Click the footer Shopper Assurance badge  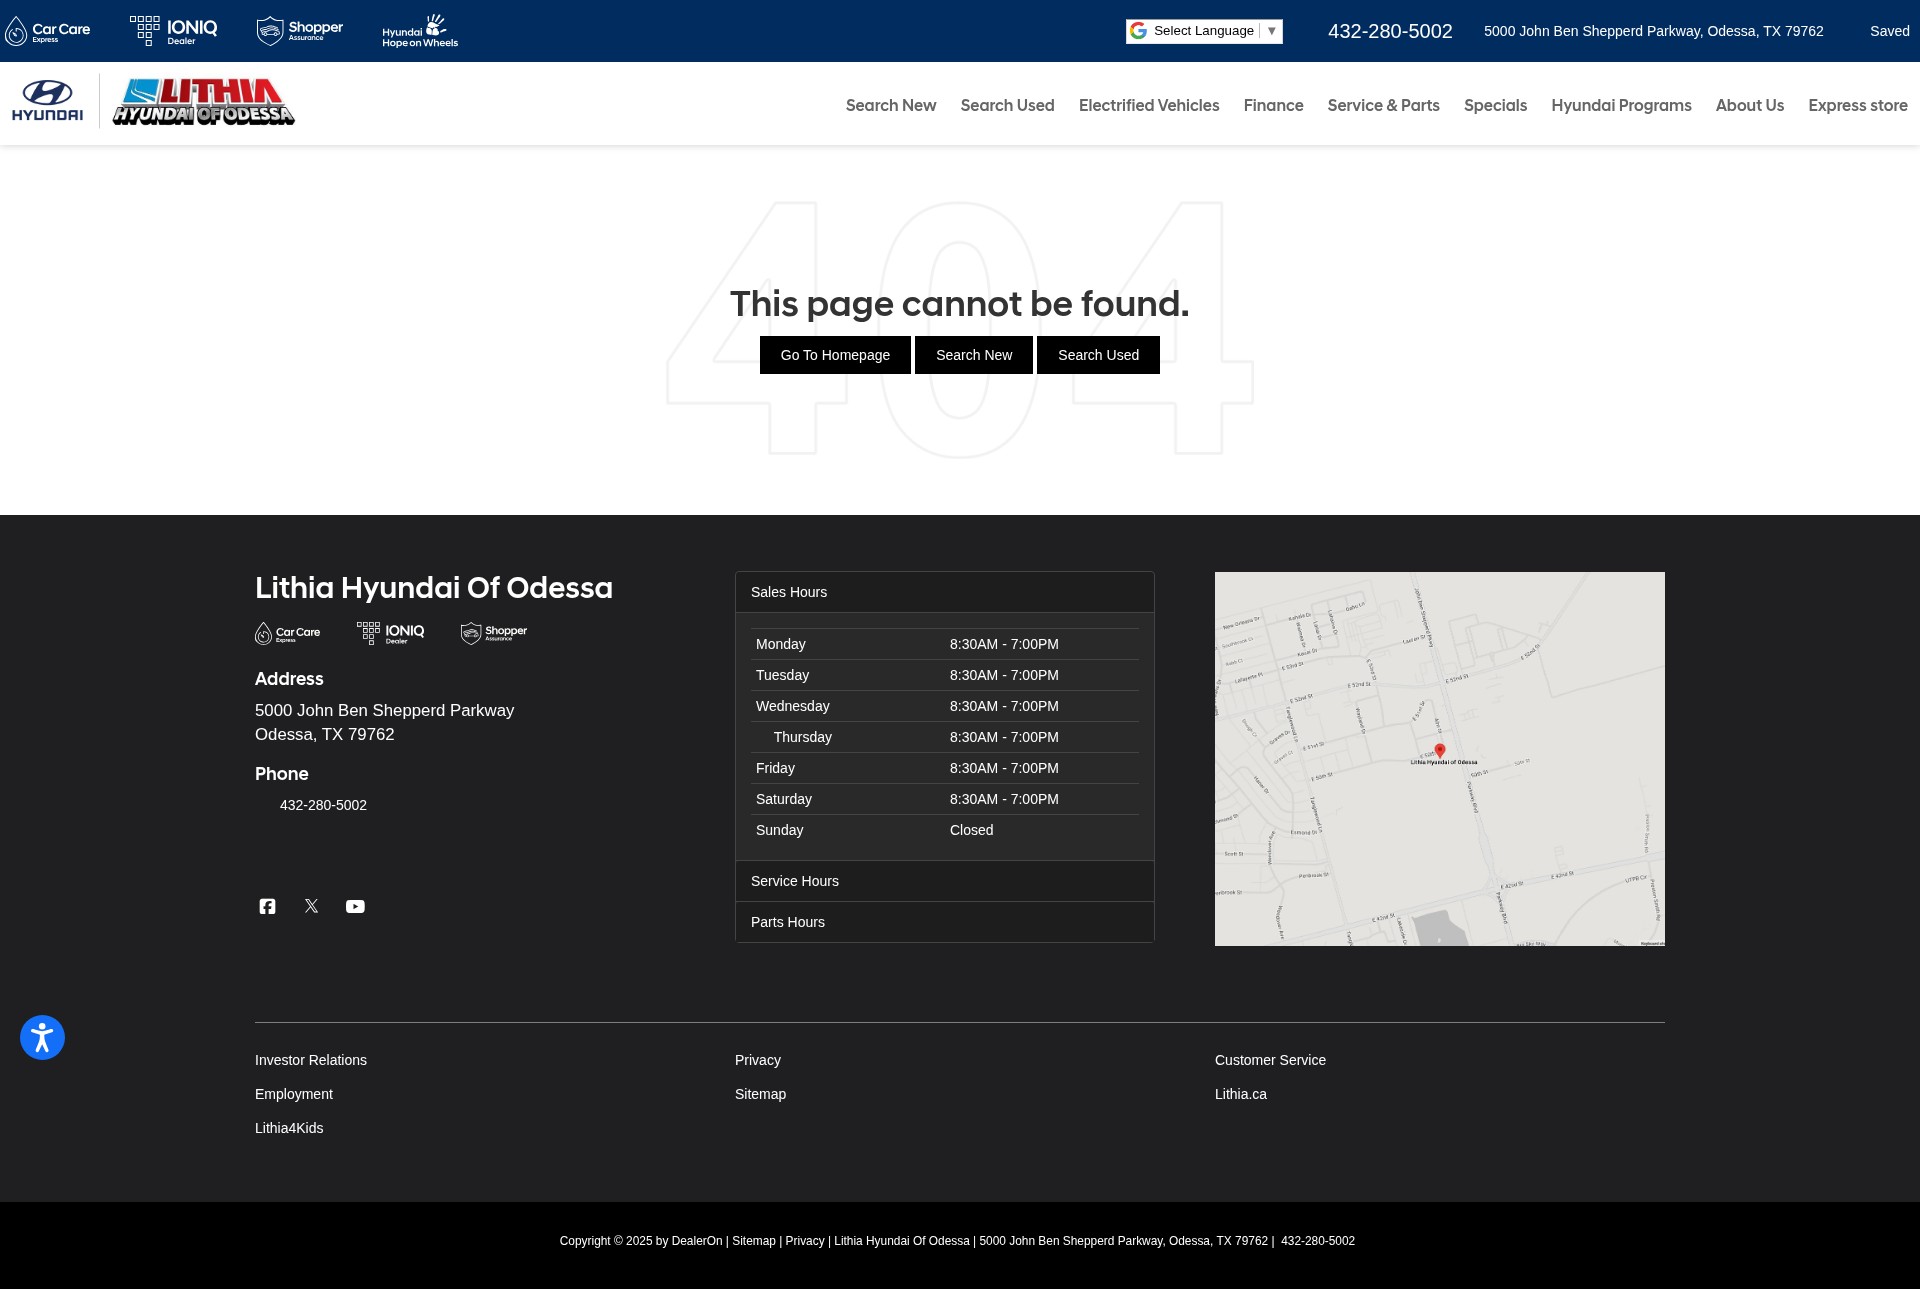pyautogui.click(x=494, y=633)
